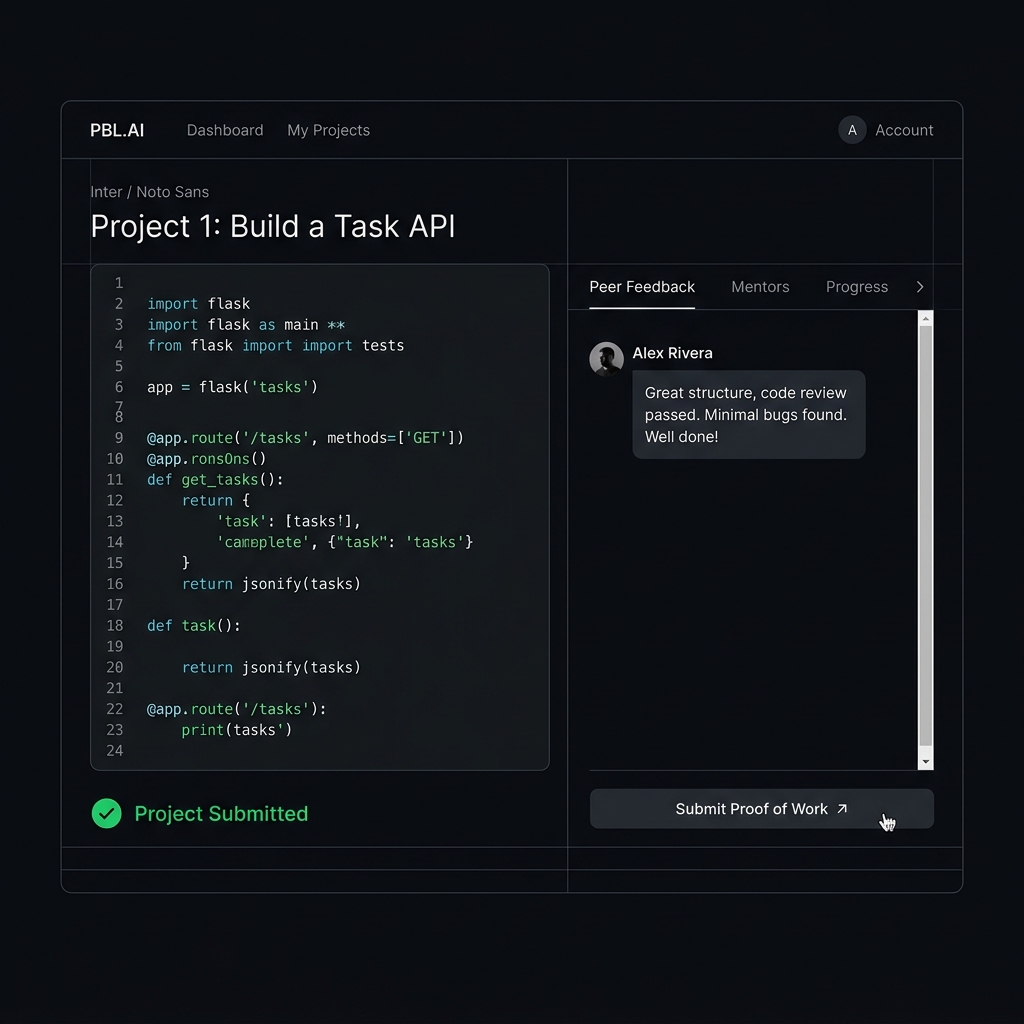Click the @app.ronsOns() line
1024x1024 pixels.
[x=206, y=458]
